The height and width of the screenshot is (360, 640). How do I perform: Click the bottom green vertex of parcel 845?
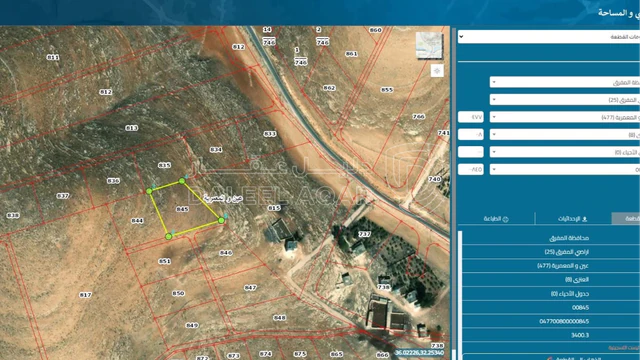(168, 236)
